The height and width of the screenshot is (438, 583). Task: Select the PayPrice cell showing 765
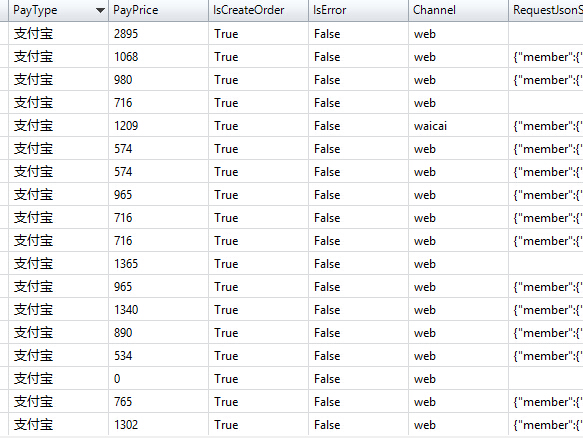point(158,402)
